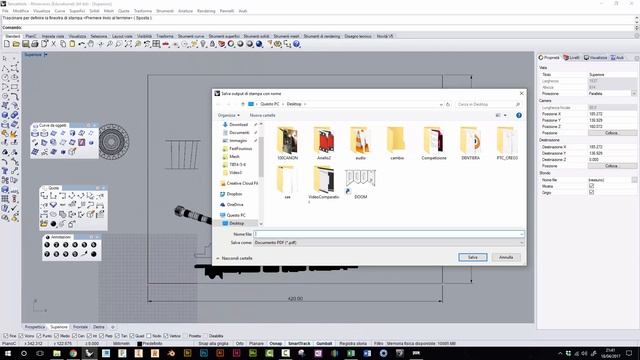Toggle the Fine osnap checkbox
Viewport: 640px width, 360px height.
(x=6, y=336)
